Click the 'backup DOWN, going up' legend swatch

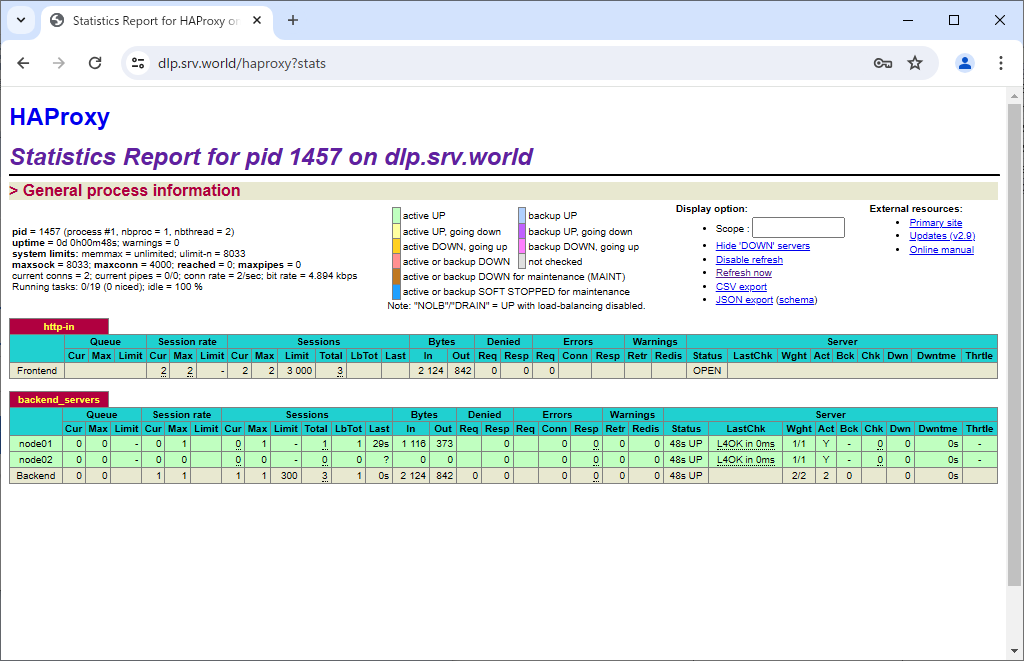click(x=522, y=246)
